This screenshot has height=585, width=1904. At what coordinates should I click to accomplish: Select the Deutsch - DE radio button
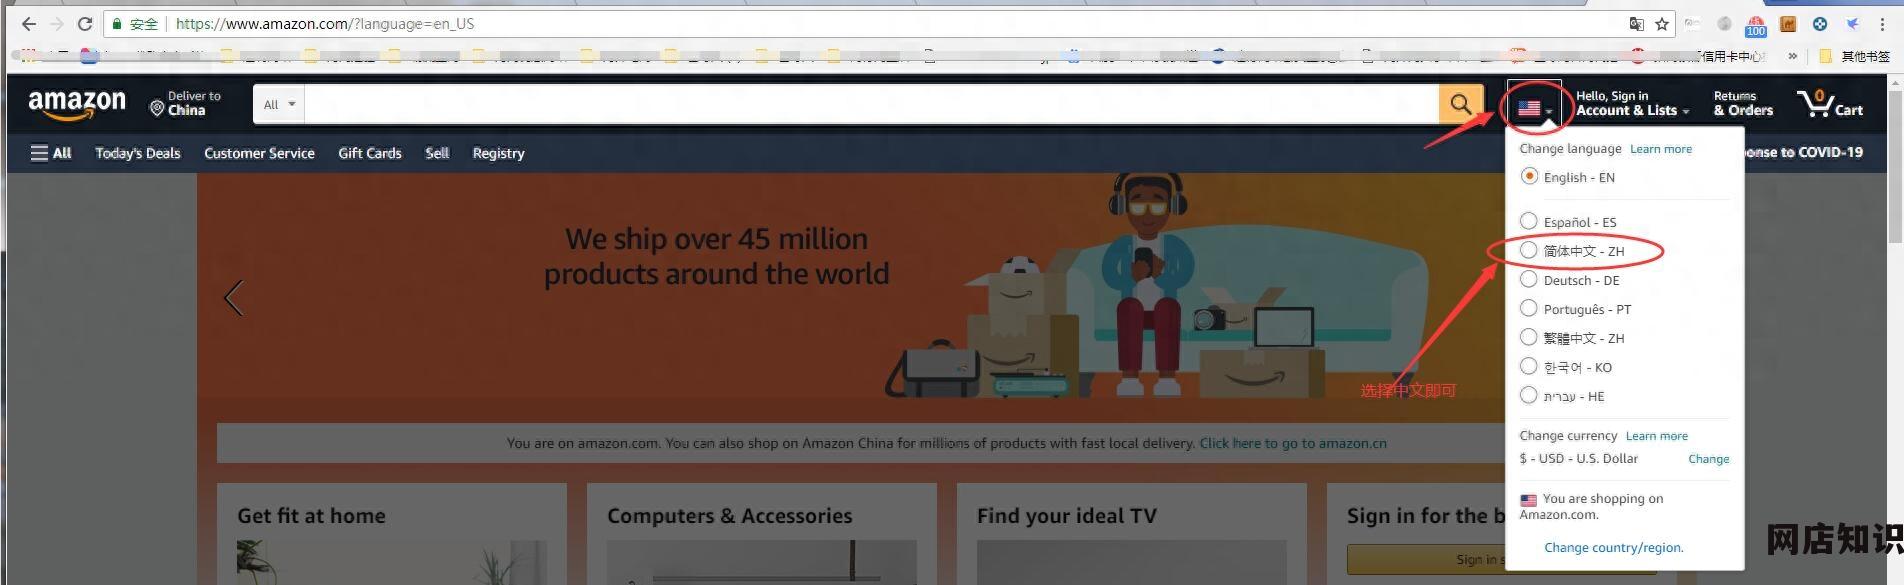coord(1529,279)
